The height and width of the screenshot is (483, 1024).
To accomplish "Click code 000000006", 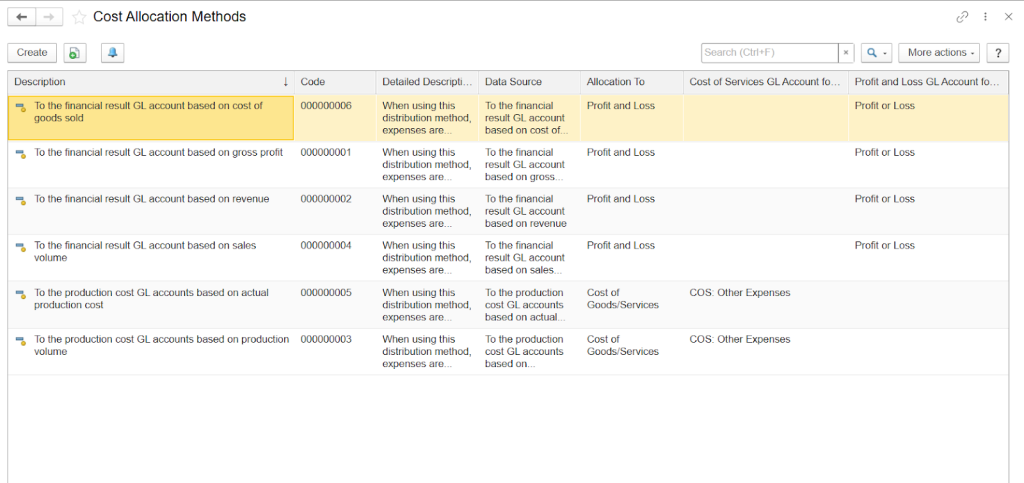I will point(326,105).
